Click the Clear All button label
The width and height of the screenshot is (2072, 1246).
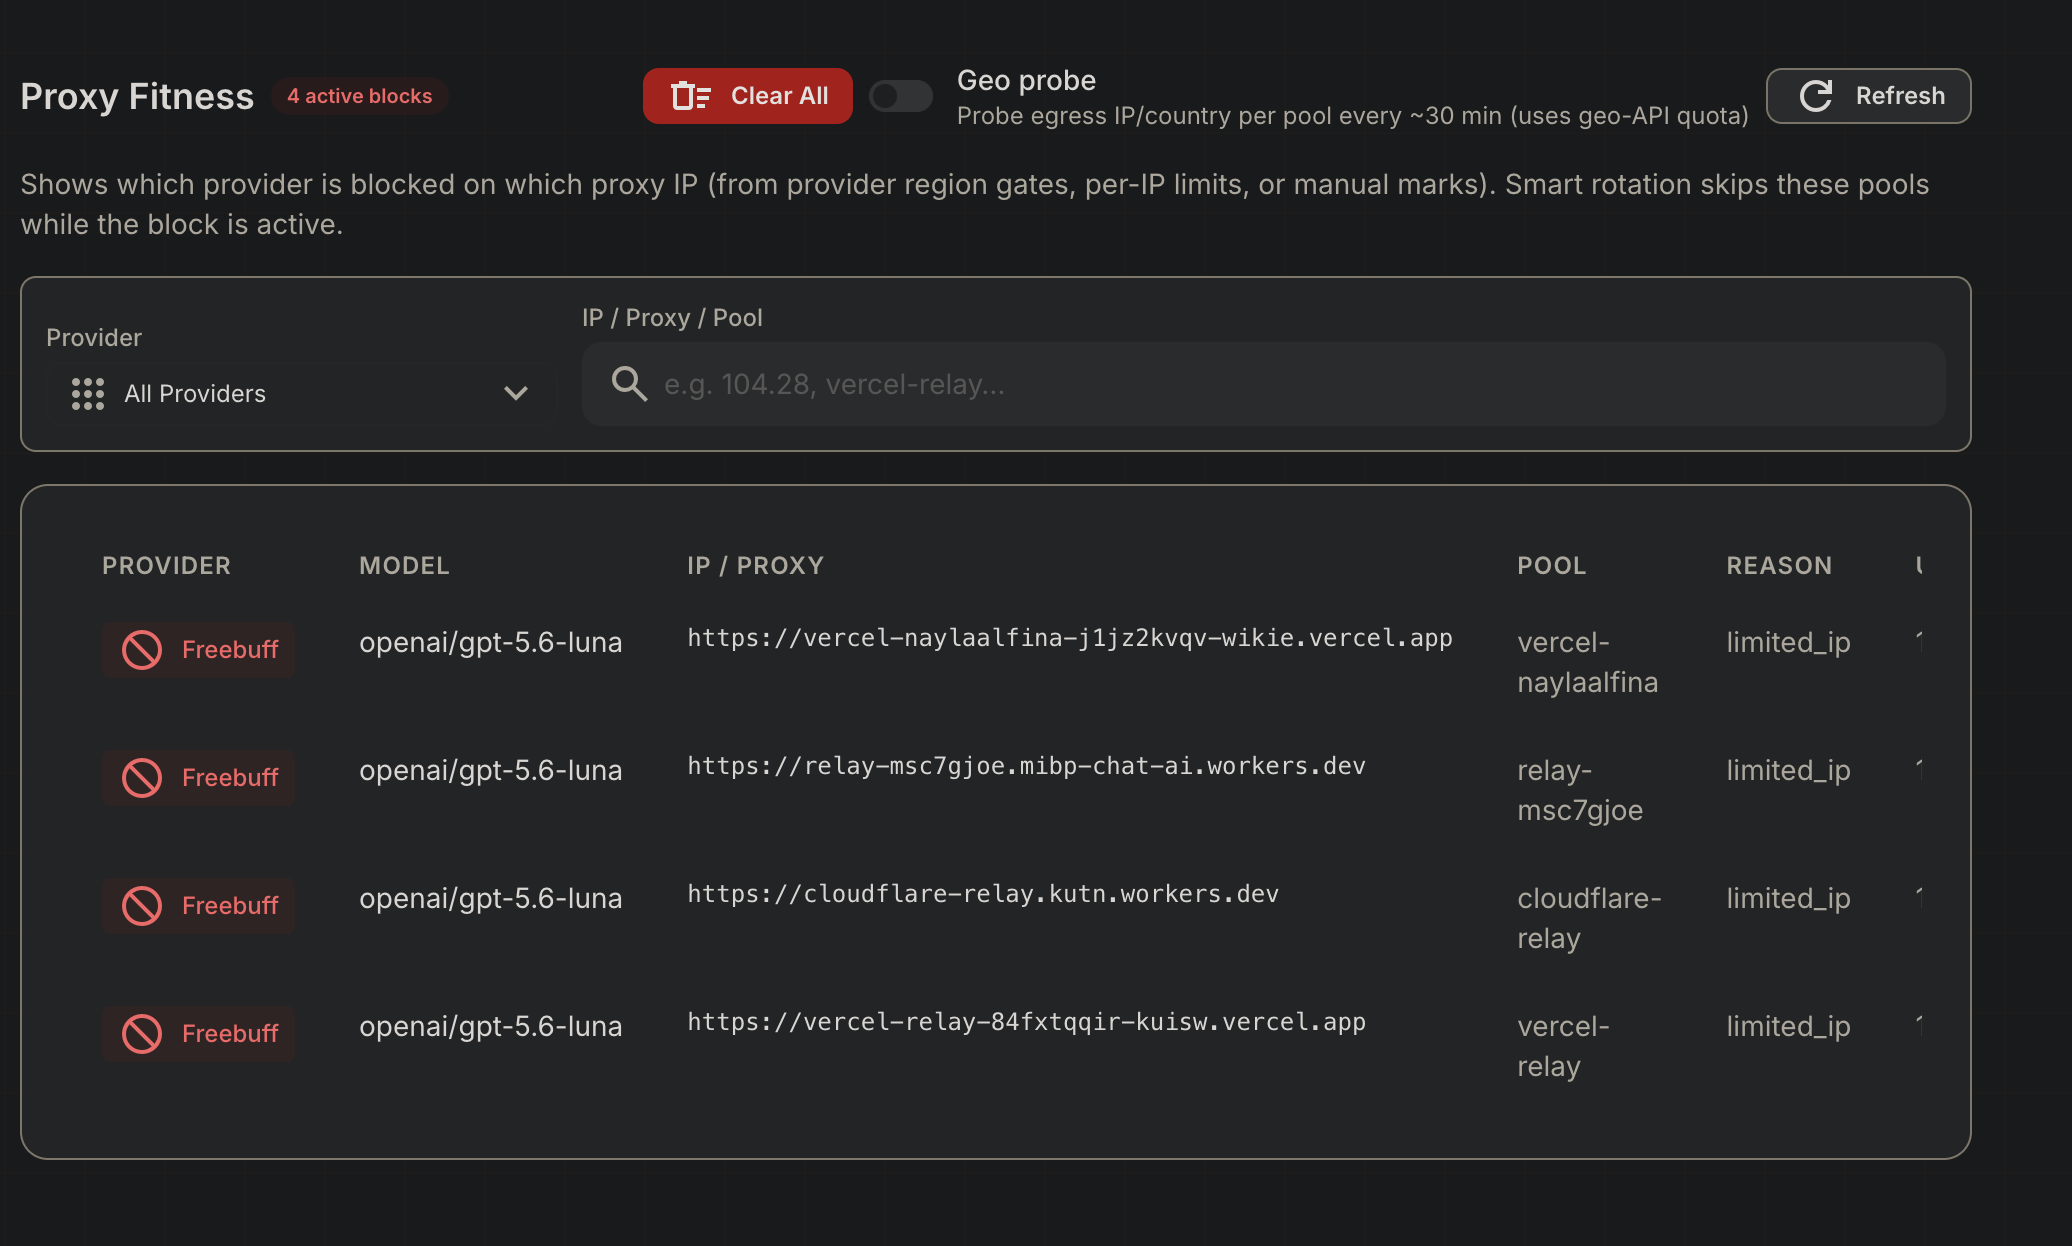tap(779, 96)
